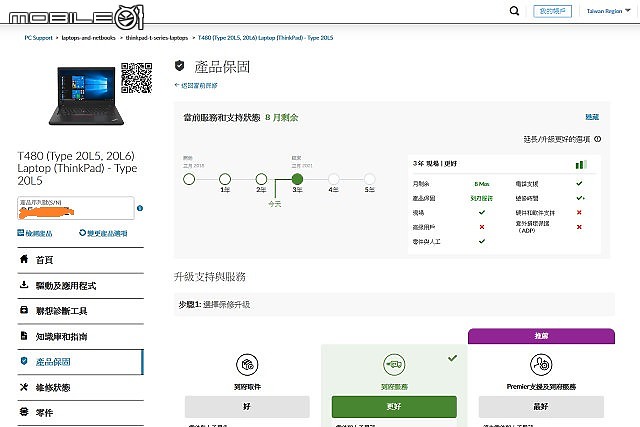Click the wrench icon for repair status
Image resolution: width=640 pixels, height=427 pixels.
pyautogui.click(x=24, y=387)
